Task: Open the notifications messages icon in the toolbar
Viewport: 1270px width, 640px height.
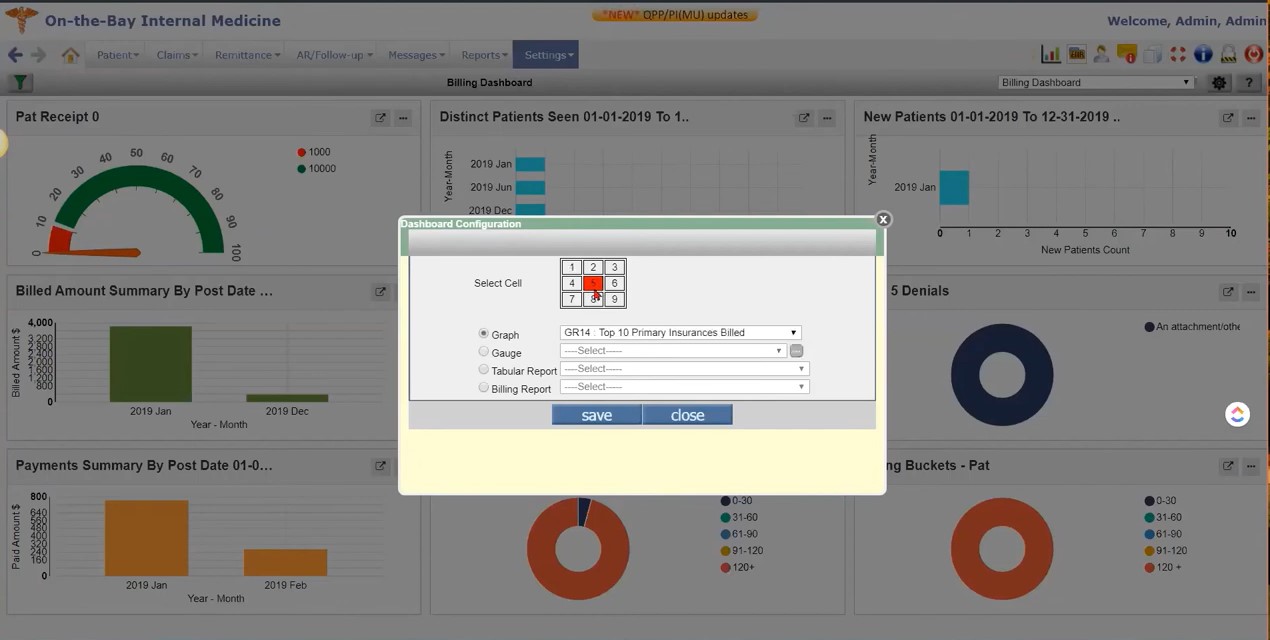Action: 1126,55
